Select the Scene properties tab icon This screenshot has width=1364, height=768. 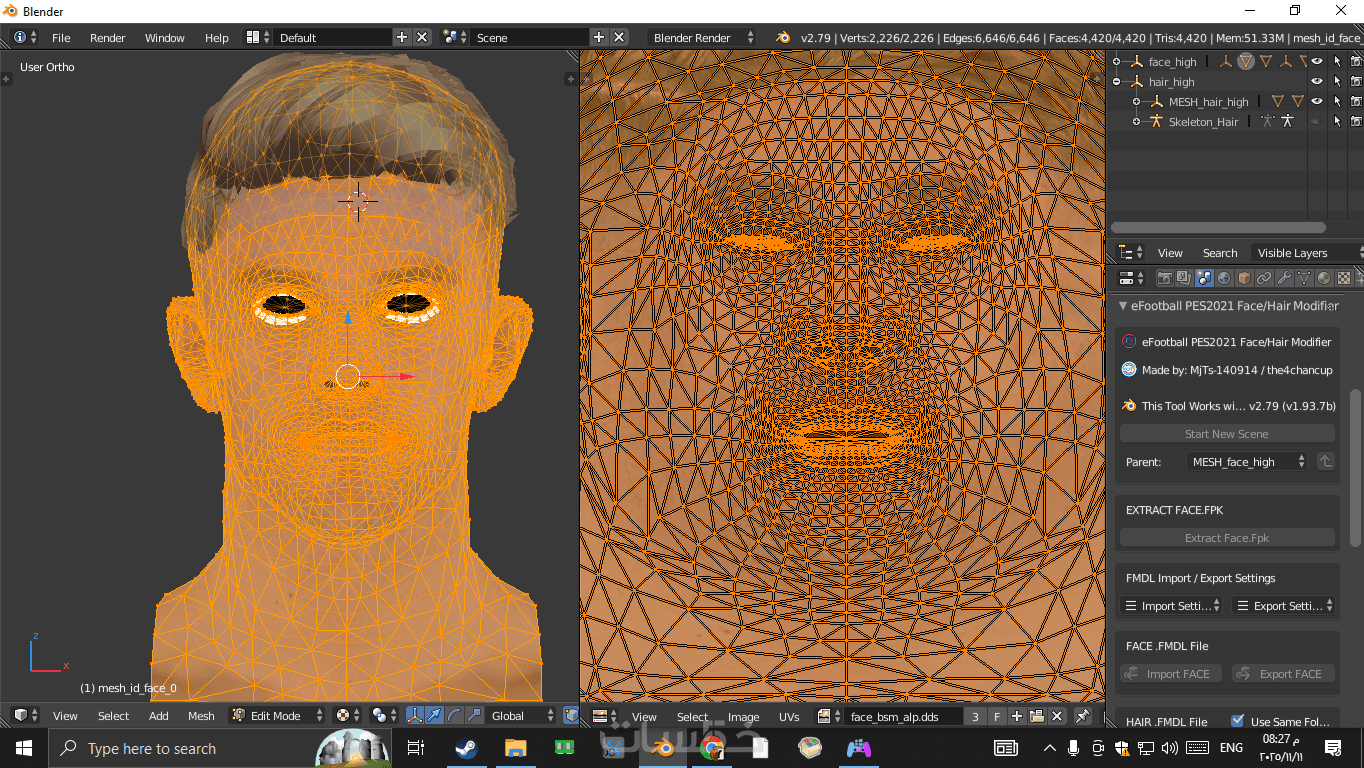pos(1204,278)
